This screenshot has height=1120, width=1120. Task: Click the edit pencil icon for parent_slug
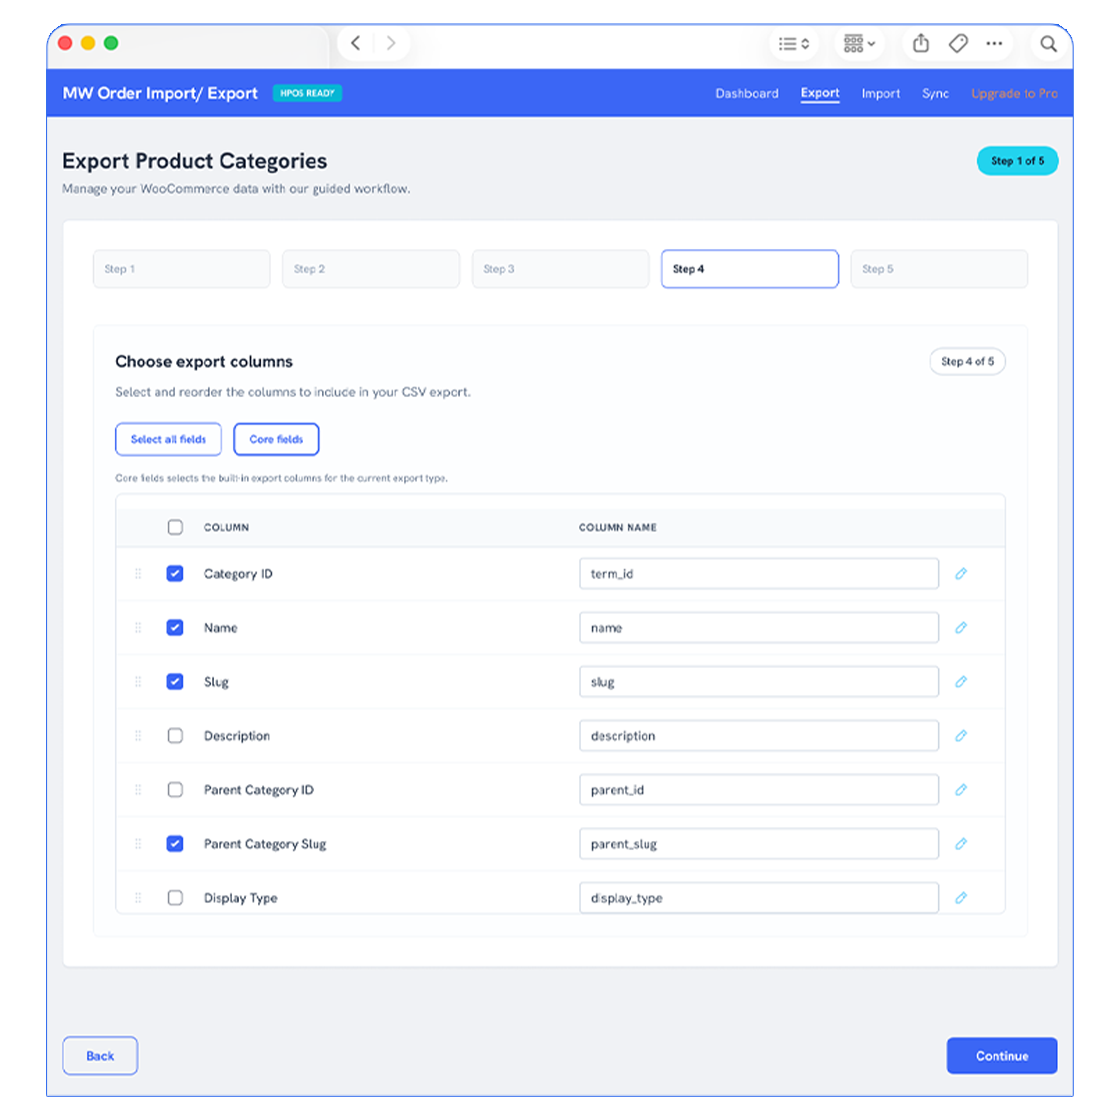(x=961, y=844)
